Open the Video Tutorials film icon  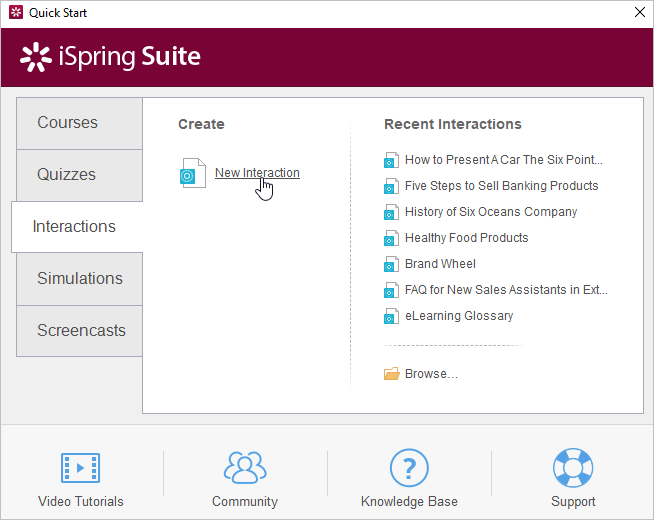(80, 467)
